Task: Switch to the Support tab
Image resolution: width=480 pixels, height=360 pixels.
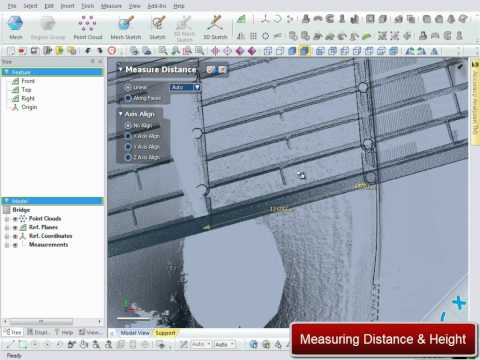Action: (165, 333)
